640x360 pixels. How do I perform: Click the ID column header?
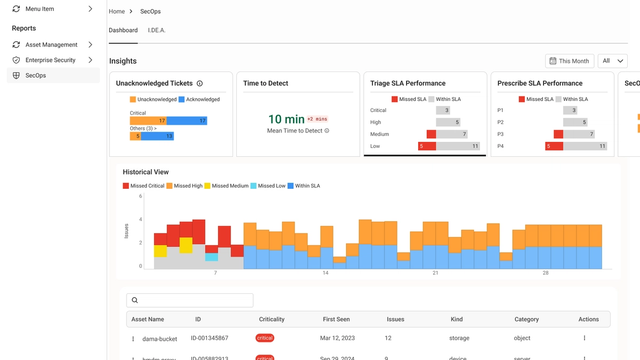pyautogui.click(x=198, y=319)
